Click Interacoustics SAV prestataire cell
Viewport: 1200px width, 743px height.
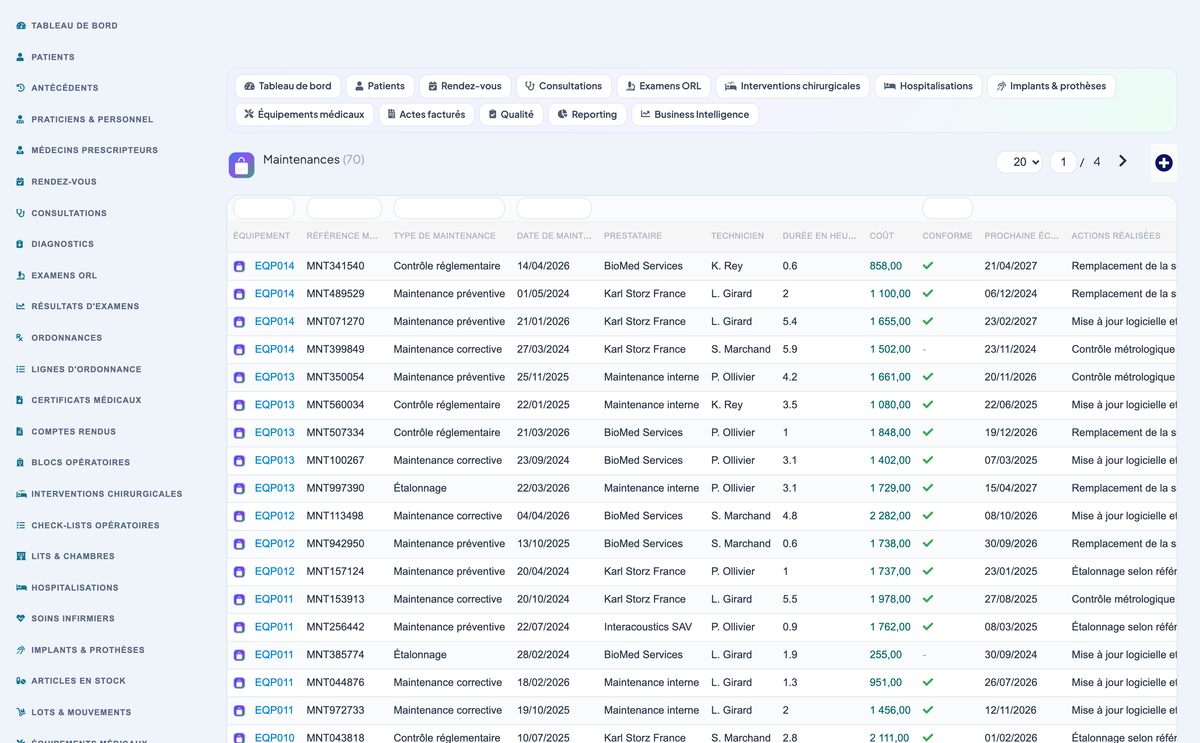tap(648, 627)
